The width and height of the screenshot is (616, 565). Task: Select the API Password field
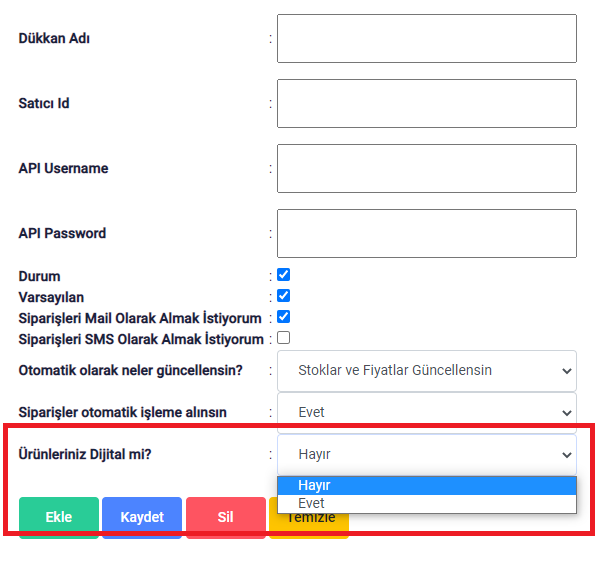click(427, 233)
